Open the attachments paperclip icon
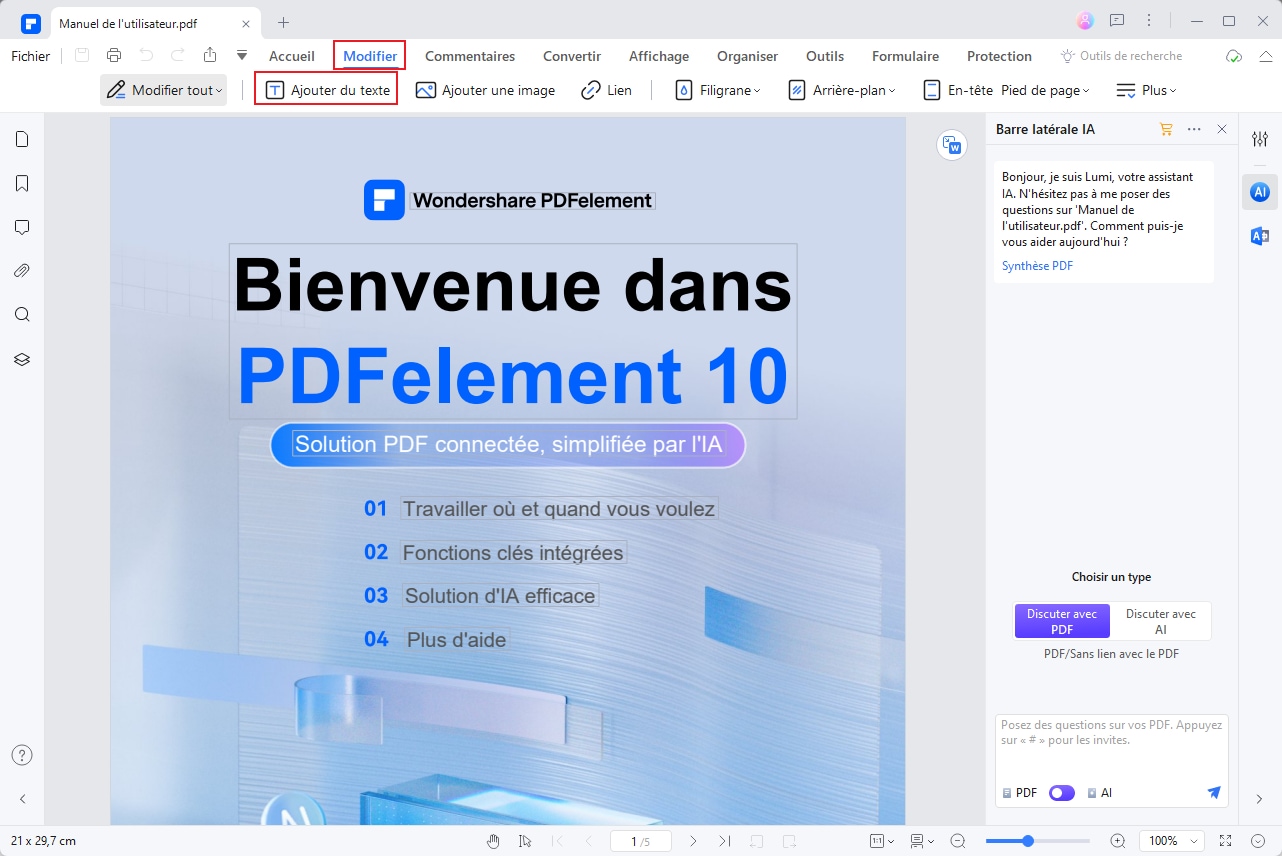 [x=22, y=271]
